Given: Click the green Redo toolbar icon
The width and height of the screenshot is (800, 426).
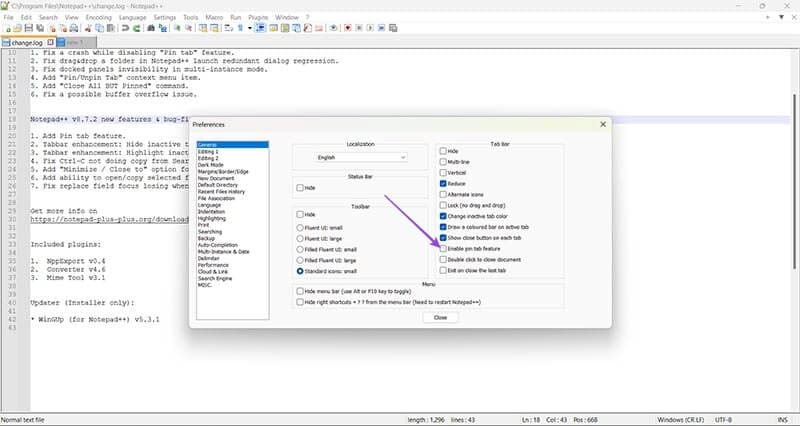Looking at the screenshot, I should coord(137,28).
